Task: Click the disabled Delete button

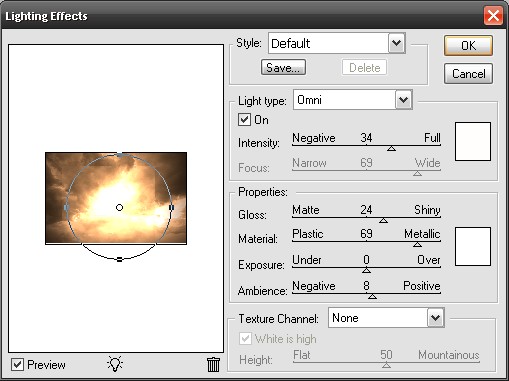Action: 364,68
